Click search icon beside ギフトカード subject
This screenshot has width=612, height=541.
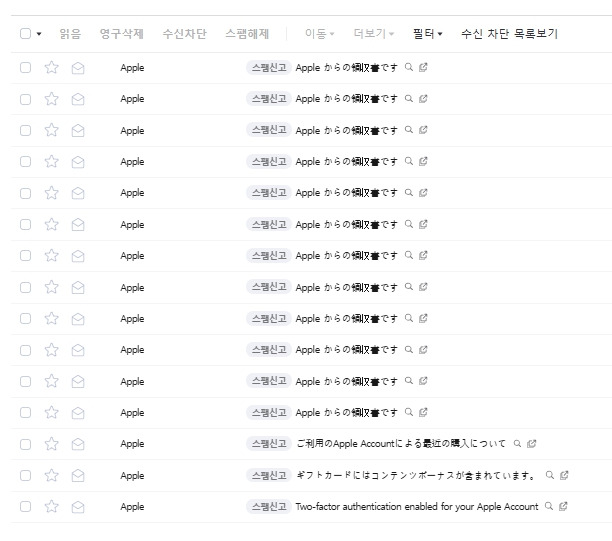550,475
